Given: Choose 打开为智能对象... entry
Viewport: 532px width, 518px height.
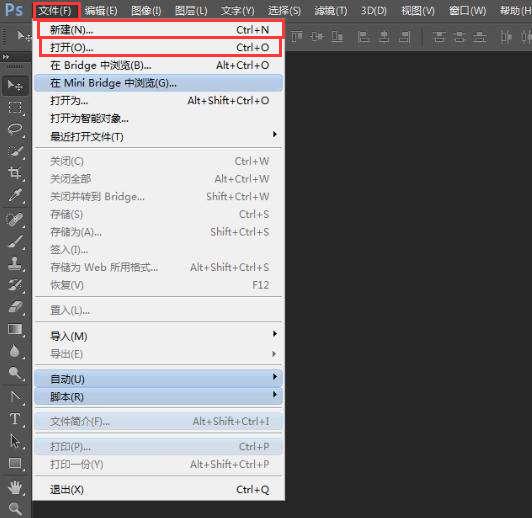Looking at the screenshot, I should pos(159,118).
